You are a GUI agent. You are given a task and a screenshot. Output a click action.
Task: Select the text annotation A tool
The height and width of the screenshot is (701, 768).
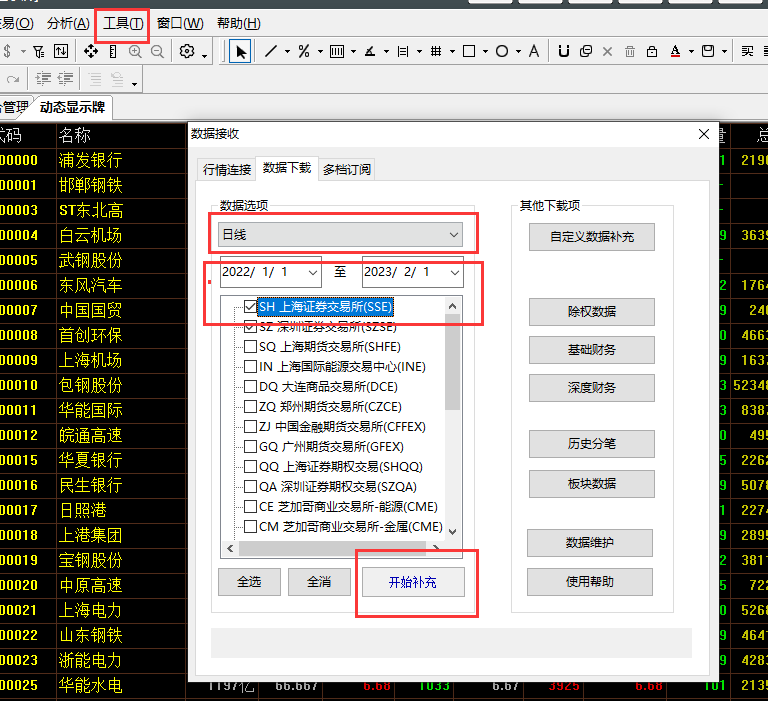tap(534, 51)
